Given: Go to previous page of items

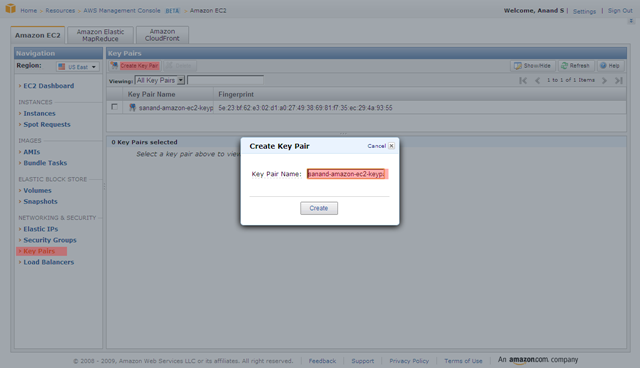Looking at the screenshot, I should [x=538, y=80].
